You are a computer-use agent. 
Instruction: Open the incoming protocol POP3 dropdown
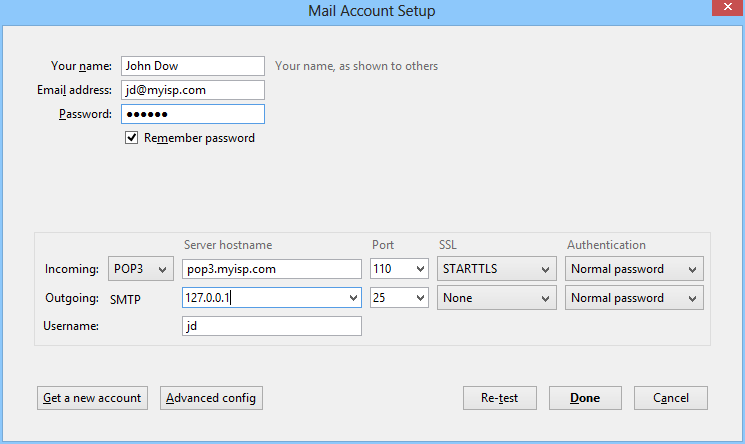pos(140,269)
